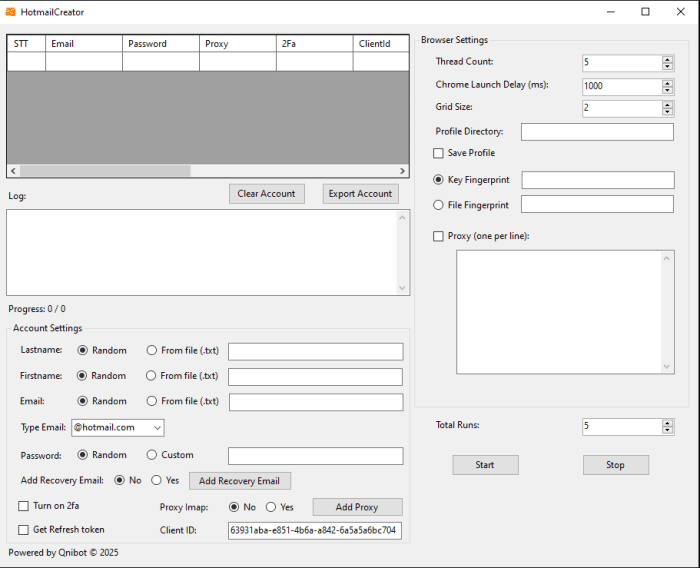The image size is (700, 568).
Task: Click the Password column header
Action: click(x=161, y=44)
